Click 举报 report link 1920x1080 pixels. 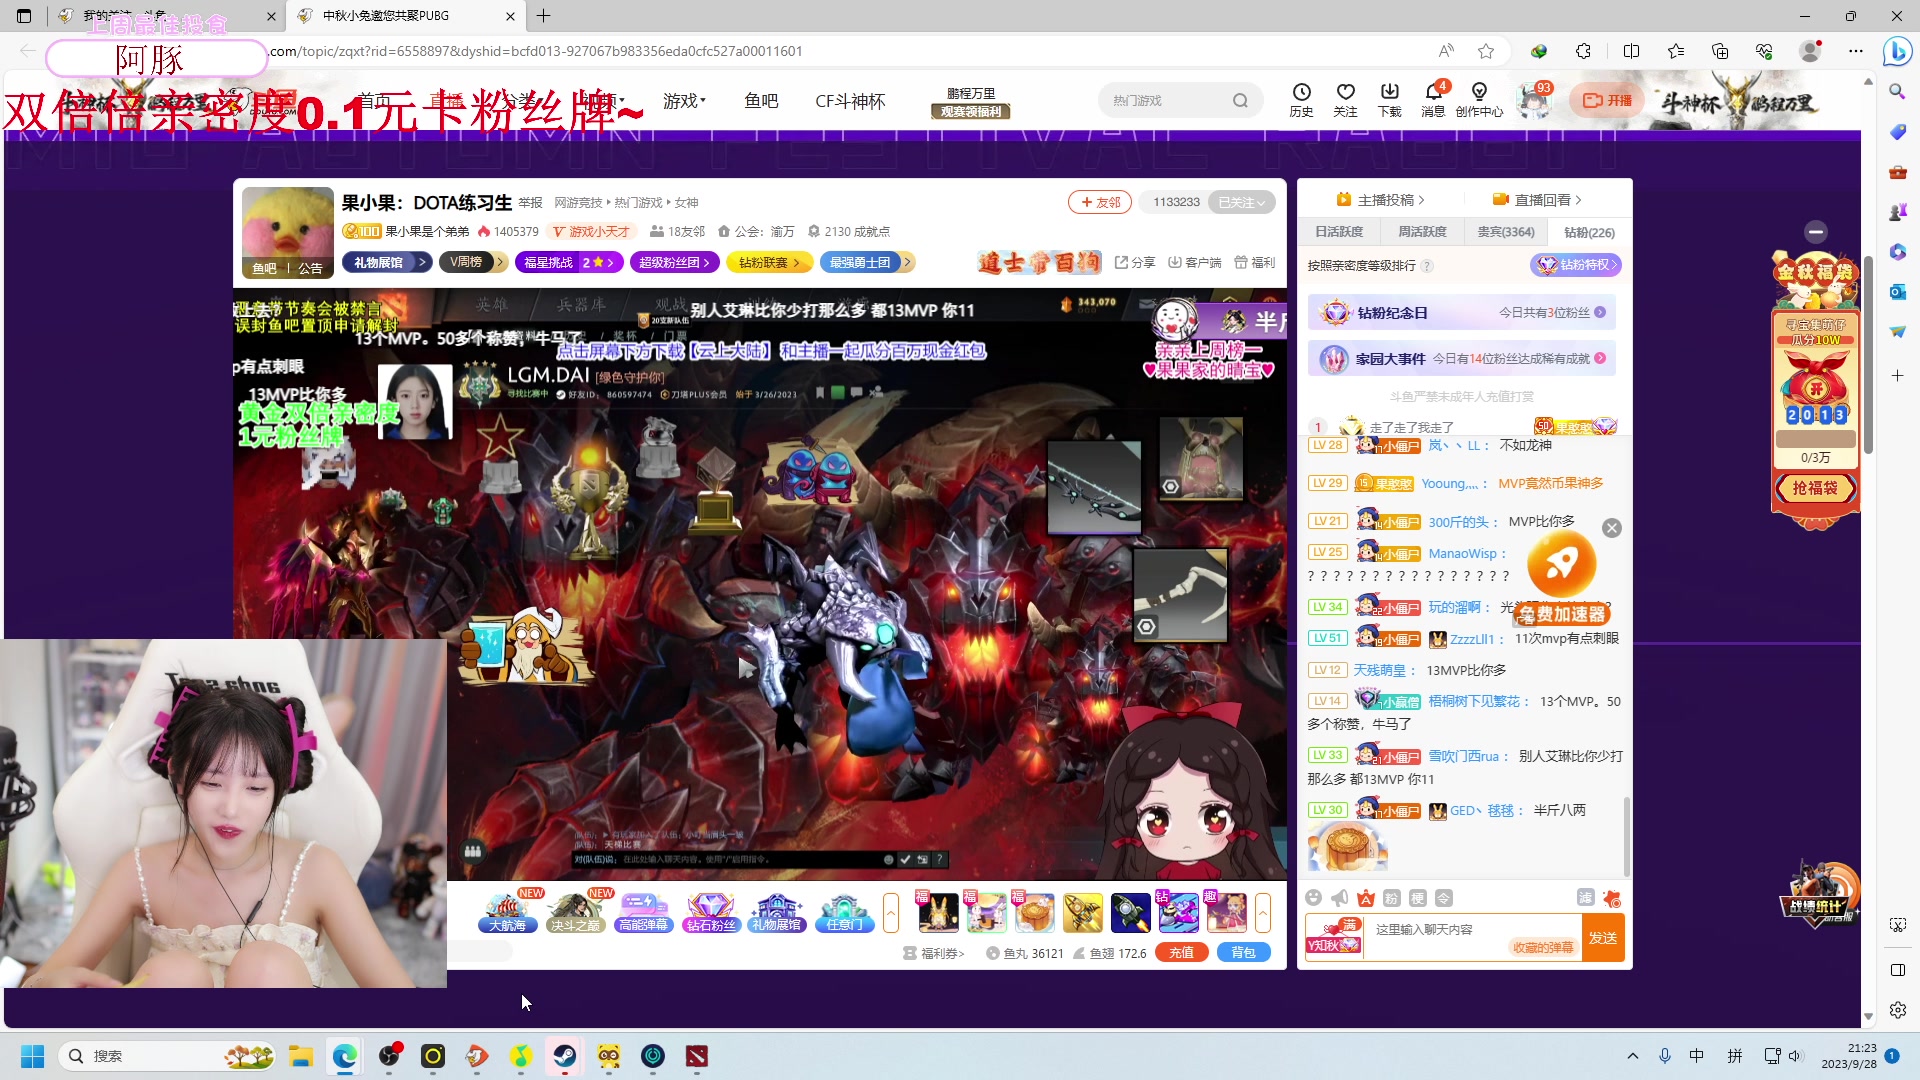pyautogui.click(x=530, y=203)
